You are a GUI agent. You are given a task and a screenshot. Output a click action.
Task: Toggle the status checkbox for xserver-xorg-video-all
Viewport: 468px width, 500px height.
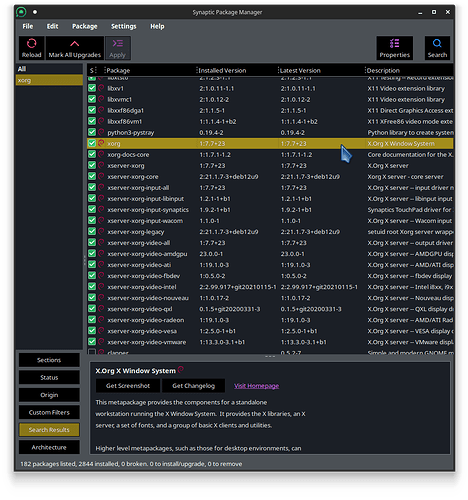click(x=92, y=243)
